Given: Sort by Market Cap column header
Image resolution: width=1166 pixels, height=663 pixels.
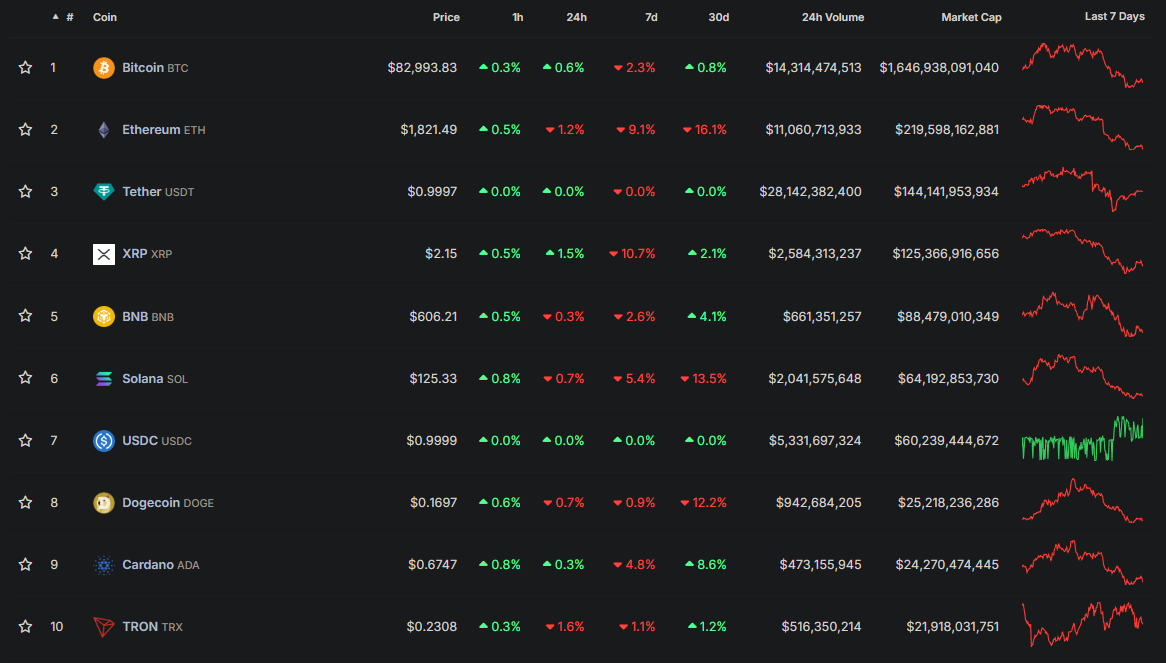Looking at the screenshot, I should [x=971, y=17].
